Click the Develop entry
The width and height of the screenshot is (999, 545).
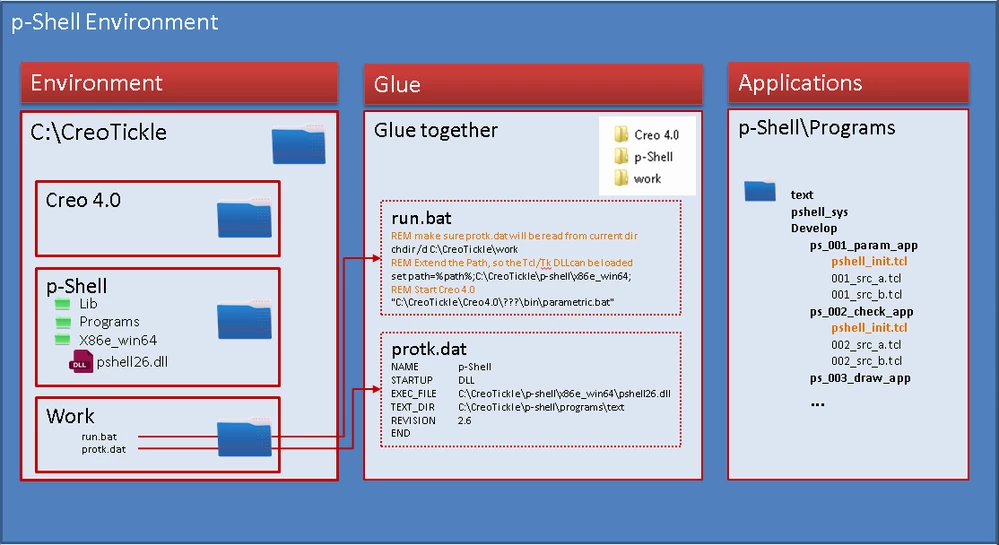tap(814, 228)
